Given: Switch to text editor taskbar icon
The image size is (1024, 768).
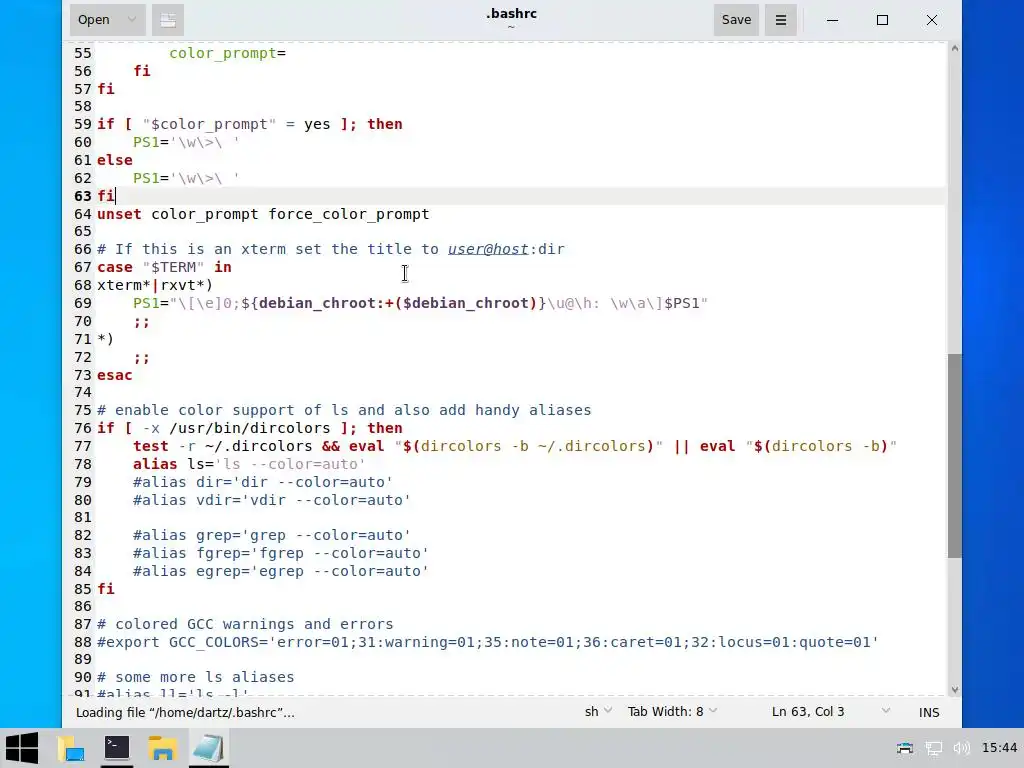Looking at the screenshot, I should point(209,748).
